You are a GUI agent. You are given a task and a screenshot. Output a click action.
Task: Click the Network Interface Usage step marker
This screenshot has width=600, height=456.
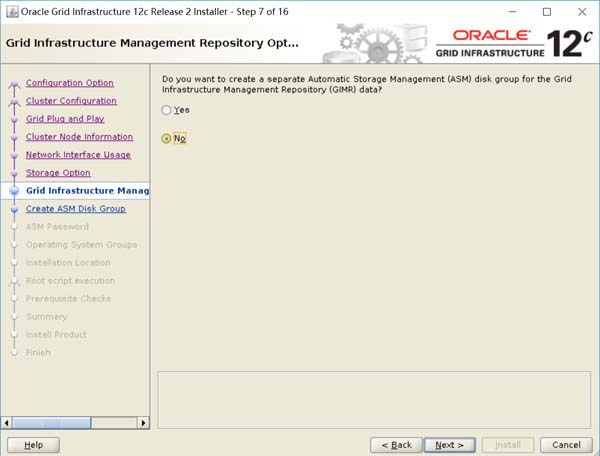(x=15, y=155)
